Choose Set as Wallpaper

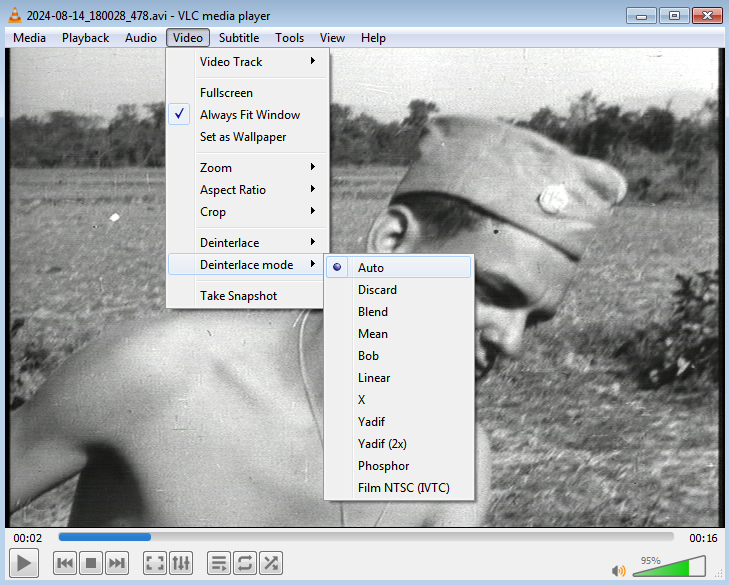(247, 137)
